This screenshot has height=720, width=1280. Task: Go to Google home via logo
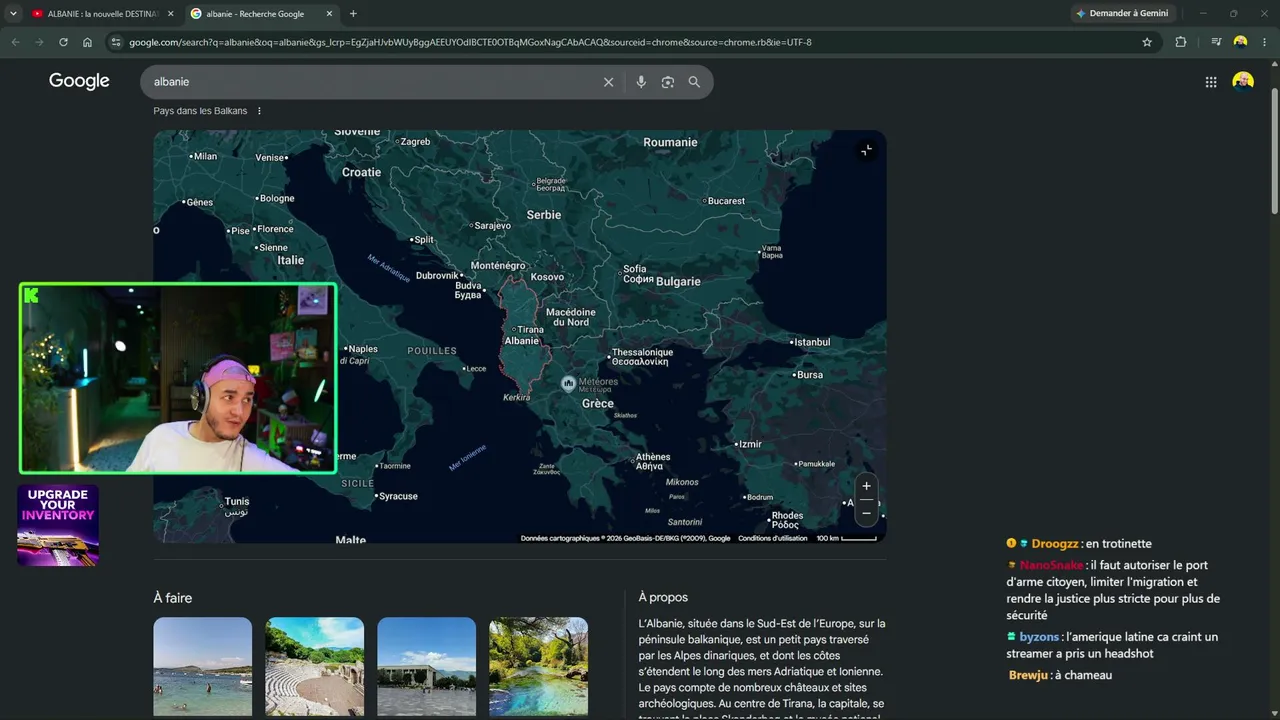79,81
